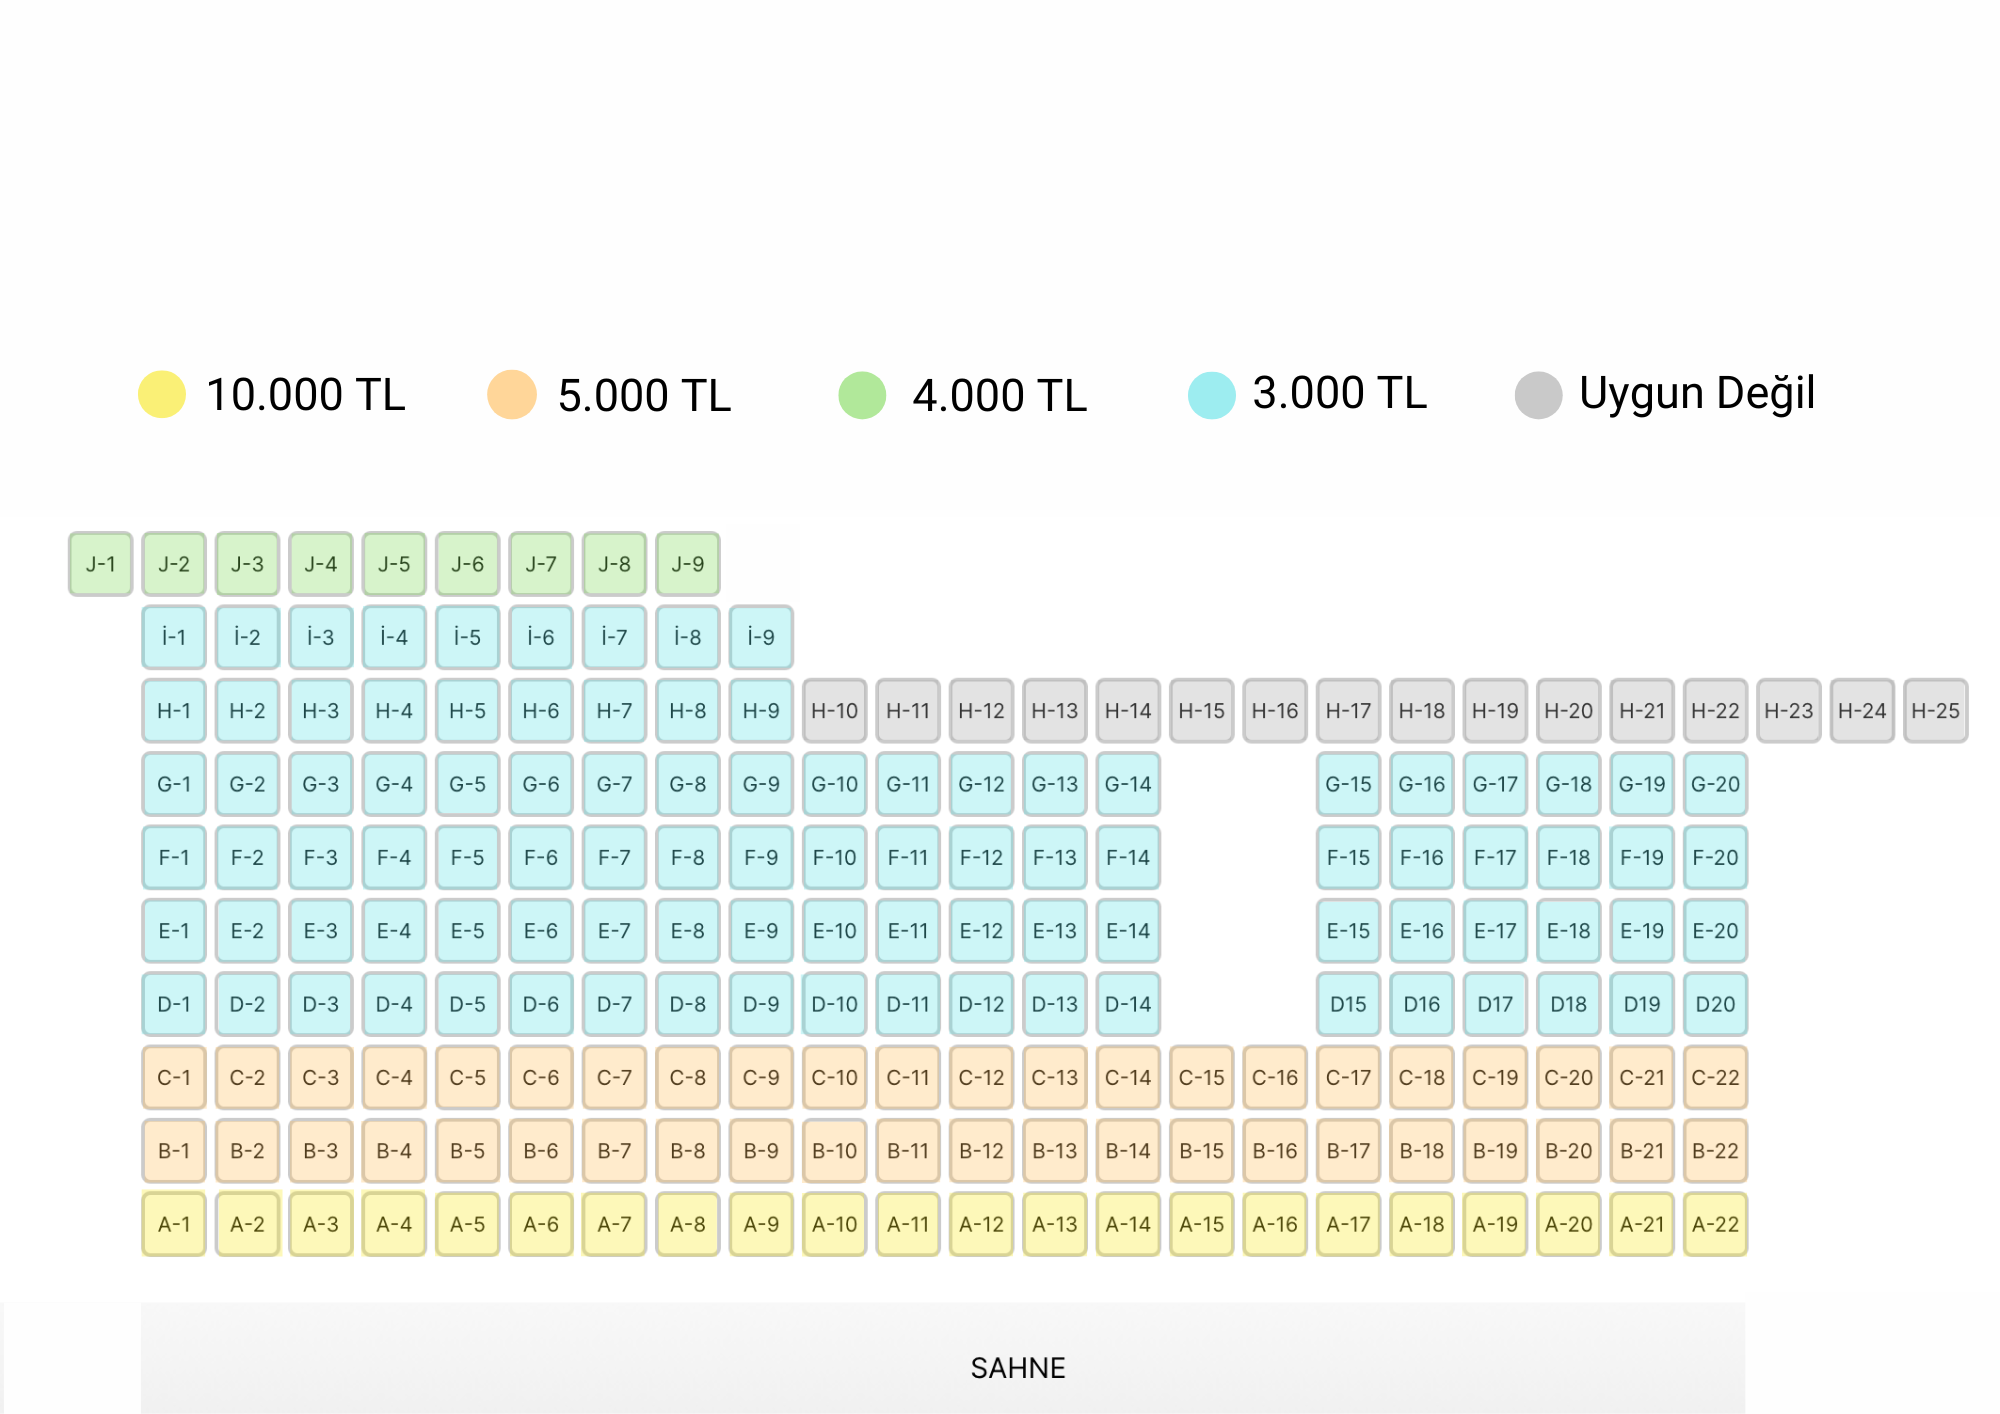Click the green 4.000 TL legend circle

(862, 395)
